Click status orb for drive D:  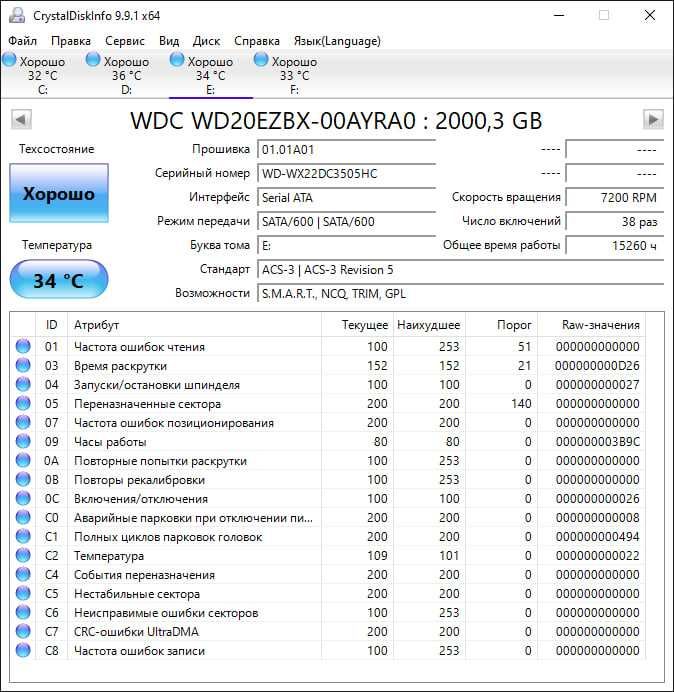point(93,60)
